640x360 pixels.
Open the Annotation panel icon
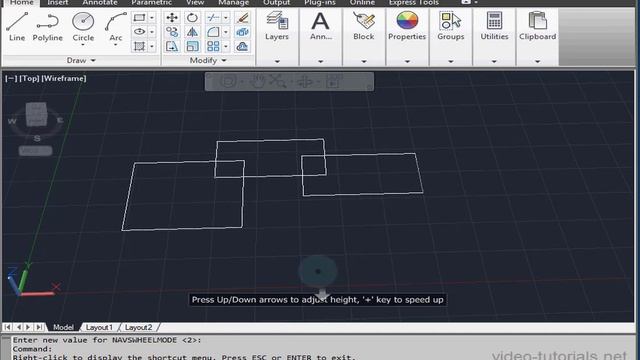tap(320, 20)
